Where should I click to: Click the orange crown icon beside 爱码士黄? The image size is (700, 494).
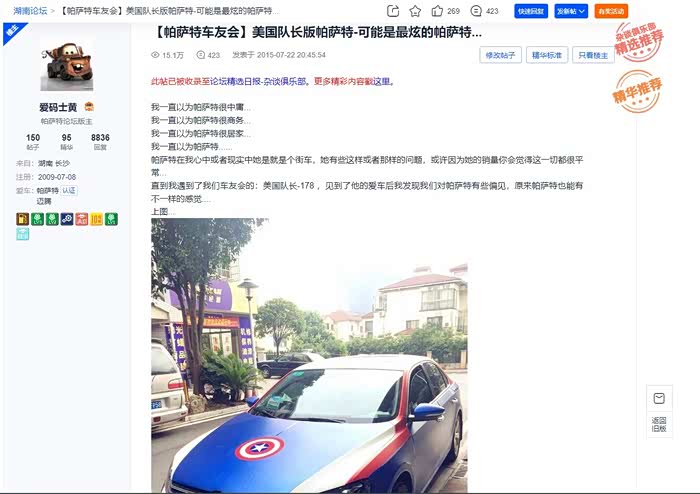89,107
